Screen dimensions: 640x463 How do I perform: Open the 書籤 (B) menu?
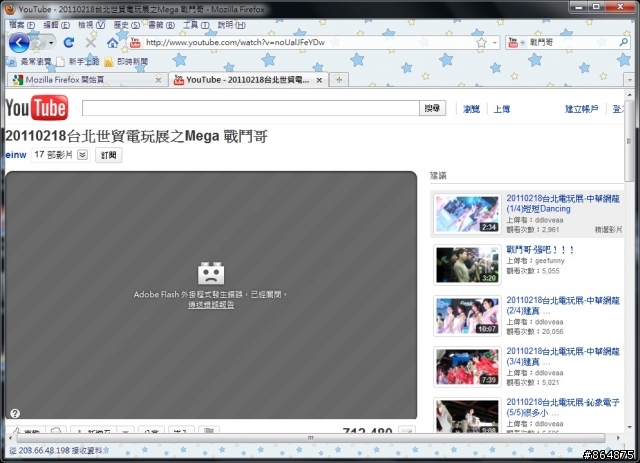point(161,25)
